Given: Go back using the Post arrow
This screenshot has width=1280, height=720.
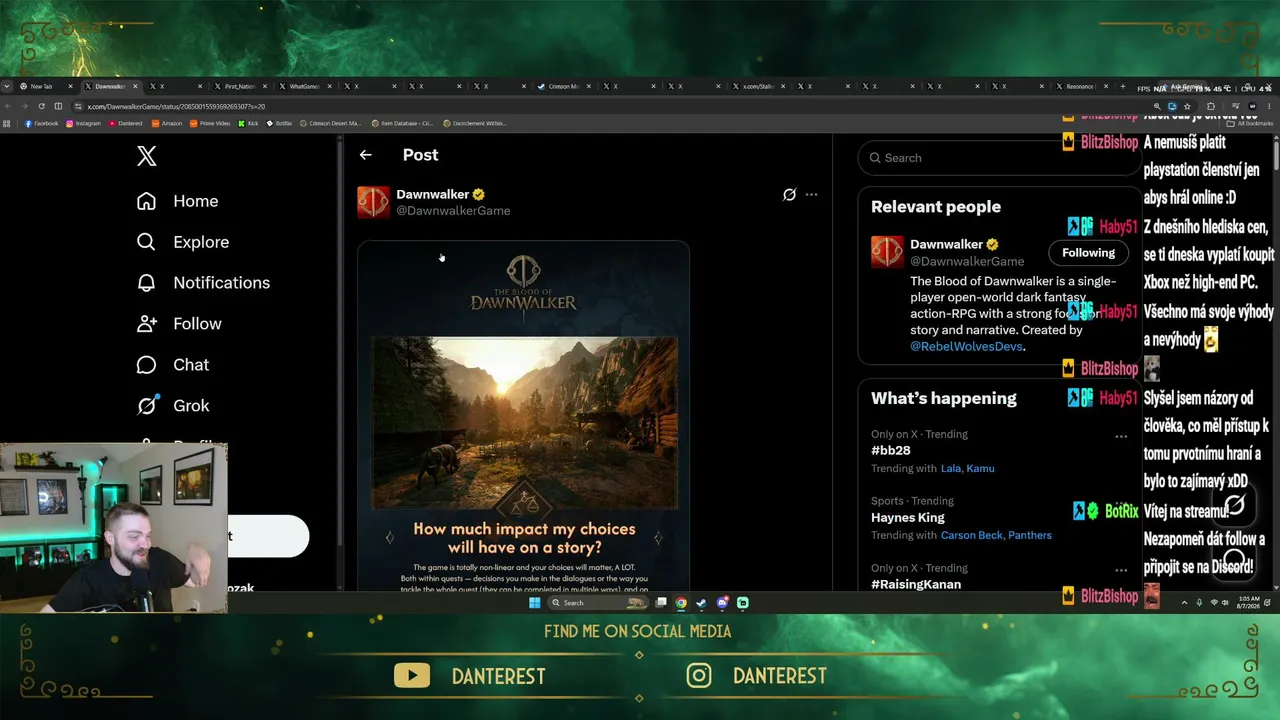Looking at the screenshot, I should click(365, 155).
